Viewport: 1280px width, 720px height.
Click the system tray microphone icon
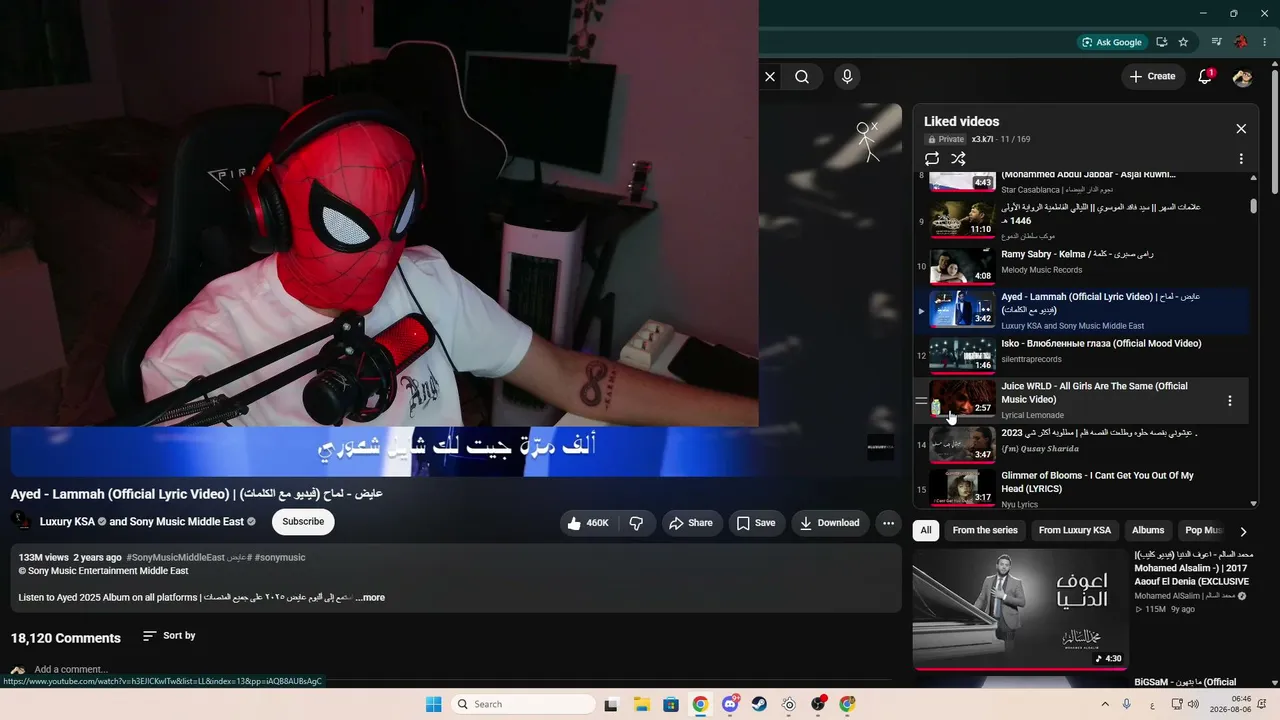(x=1127, y=704)
